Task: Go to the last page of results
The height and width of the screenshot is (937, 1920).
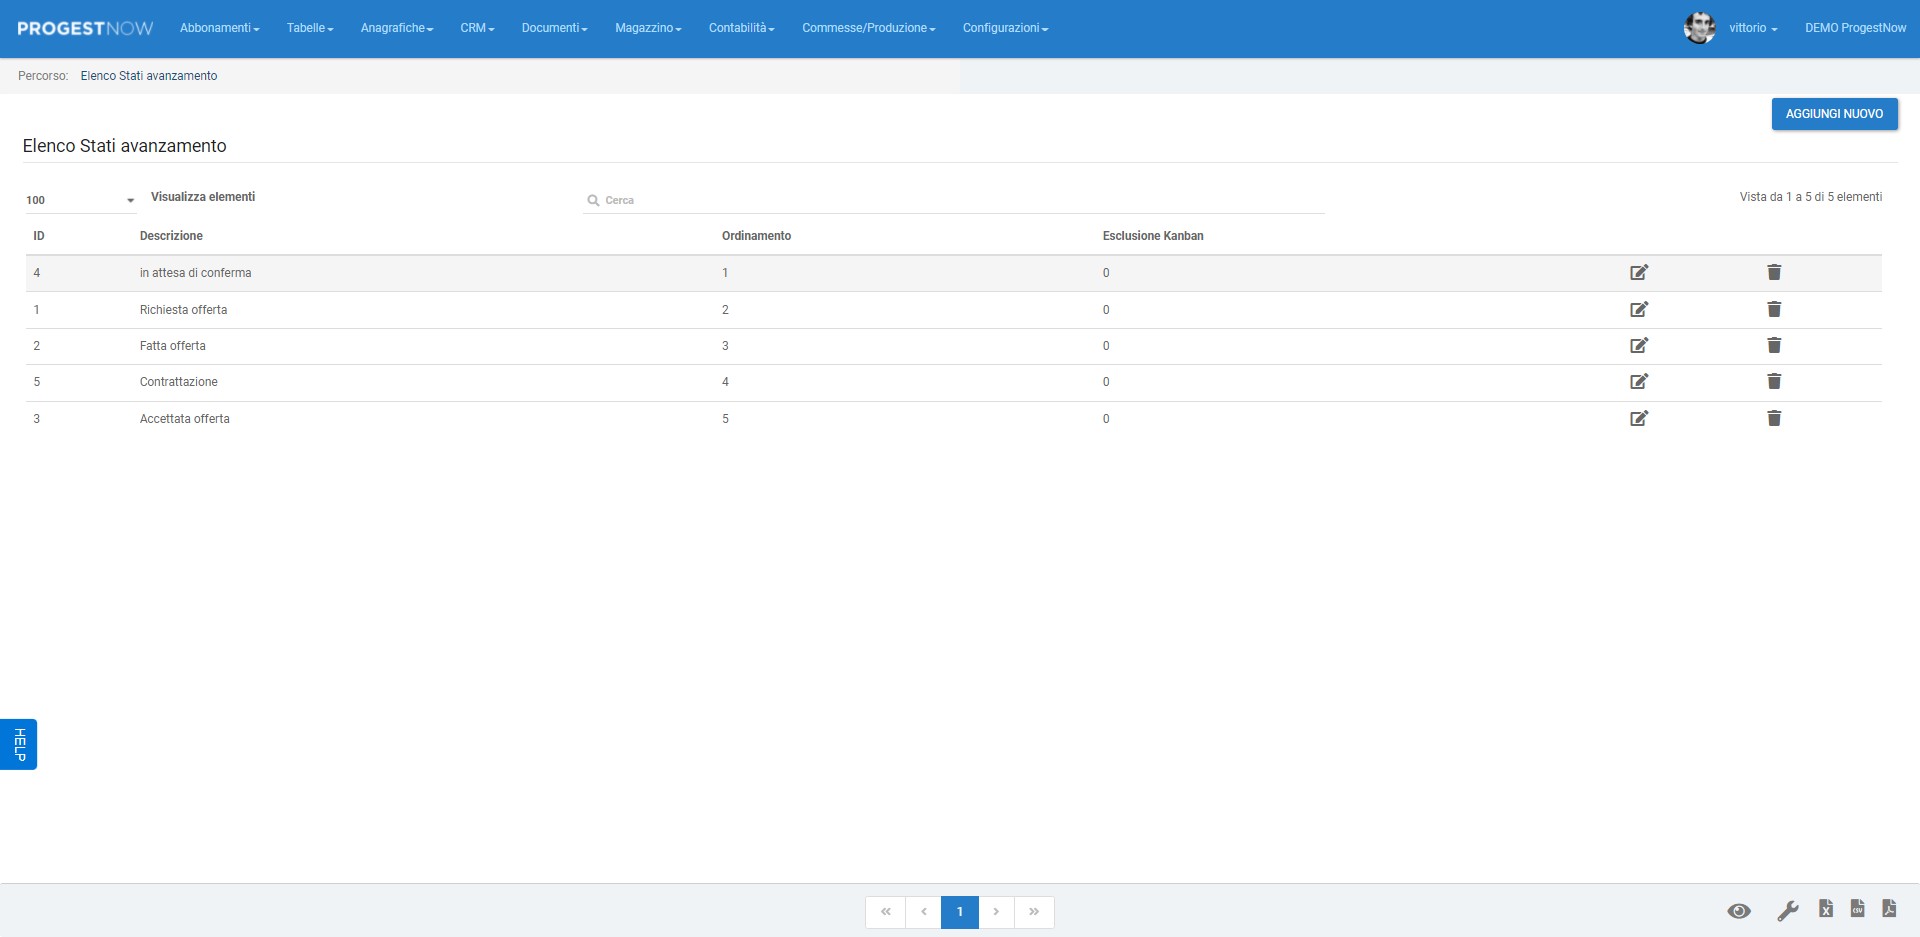Action: tap(1034, 912)
